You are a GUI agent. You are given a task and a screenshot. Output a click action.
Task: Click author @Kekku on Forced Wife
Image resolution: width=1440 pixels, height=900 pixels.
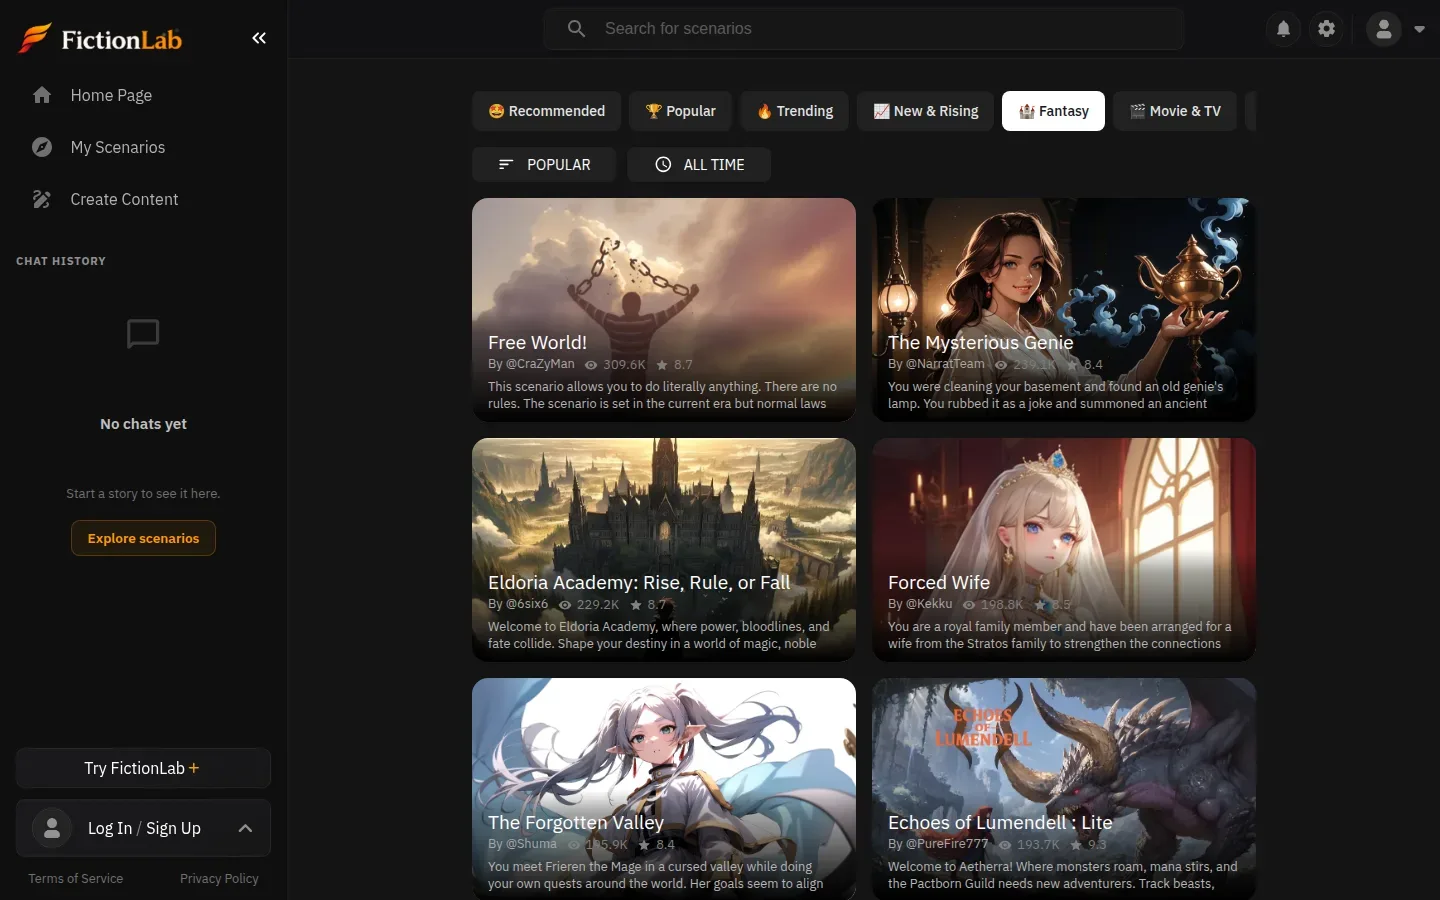pyautogui.click(x=929, y=604)
